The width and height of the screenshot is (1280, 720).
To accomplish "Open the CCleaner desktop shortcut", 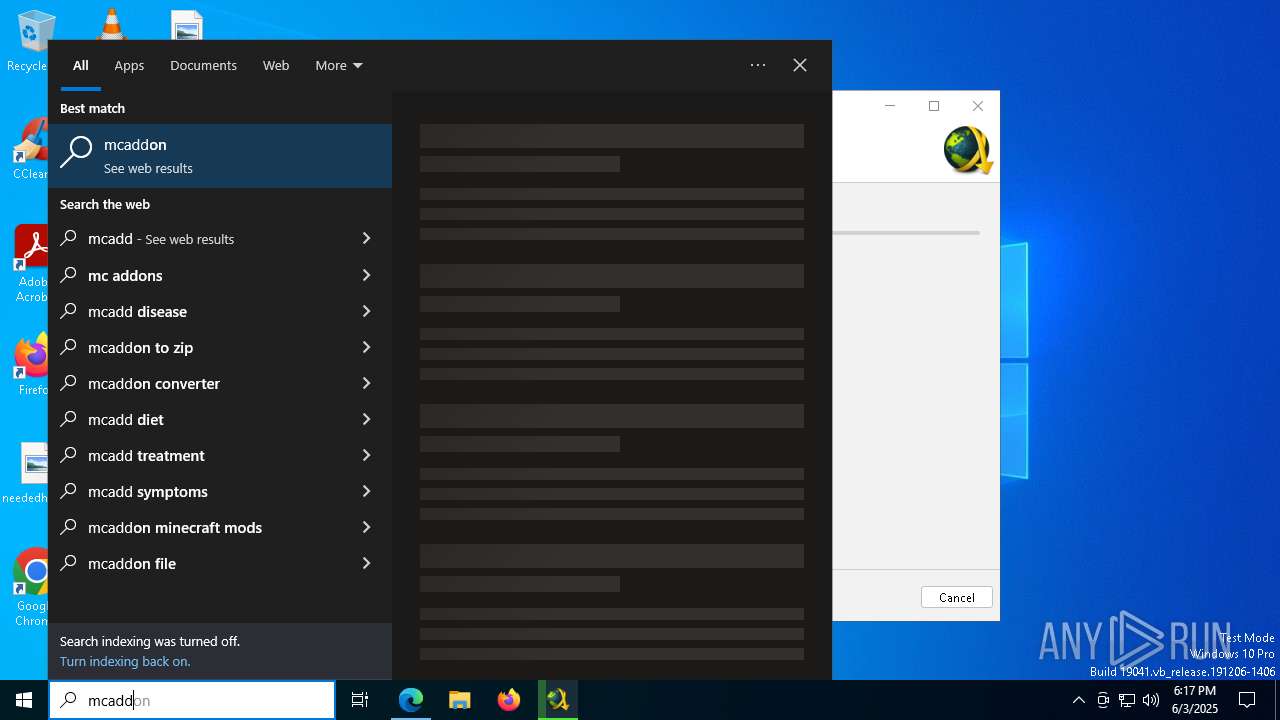I will [31, 150].
